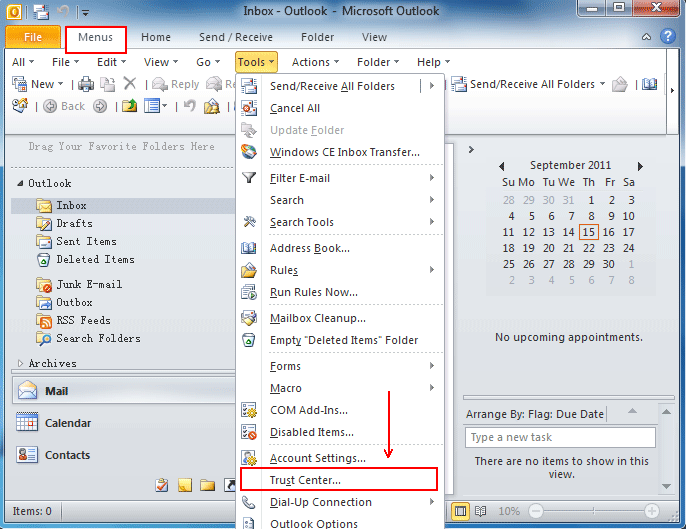Image resolution: width=686 pixels, height=529 pixels.
Task: Click the zoom slider in status bar
Action: point(593,511)
